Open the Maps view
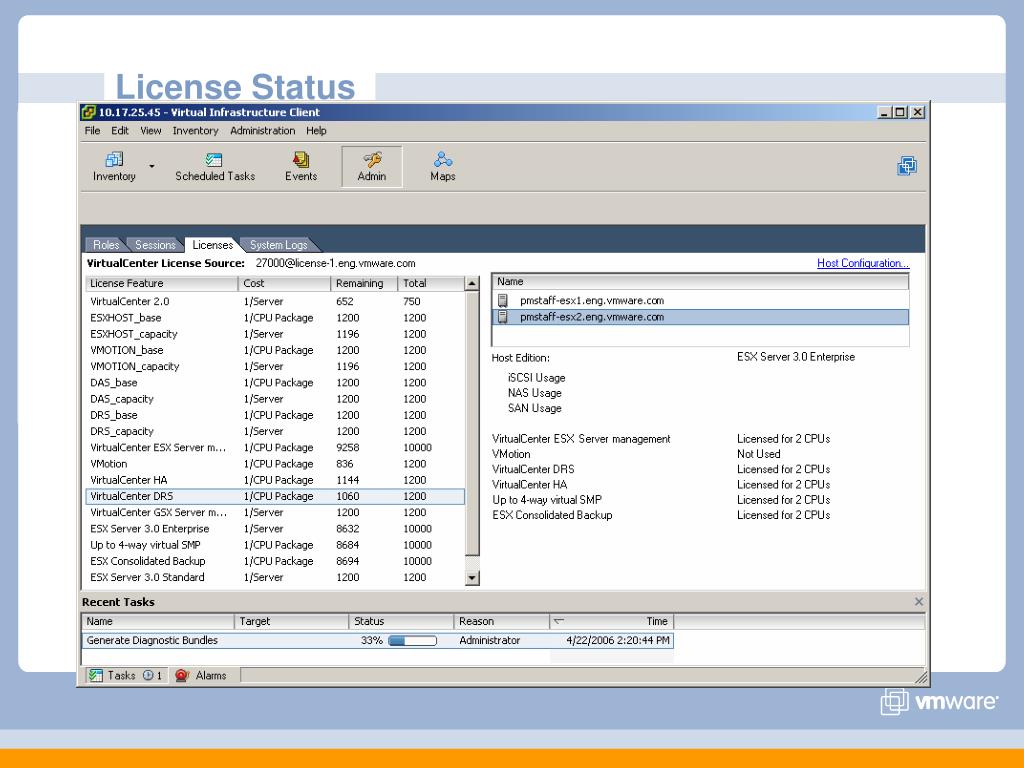This screenshot has height=768, width=1024. point(443,167)
